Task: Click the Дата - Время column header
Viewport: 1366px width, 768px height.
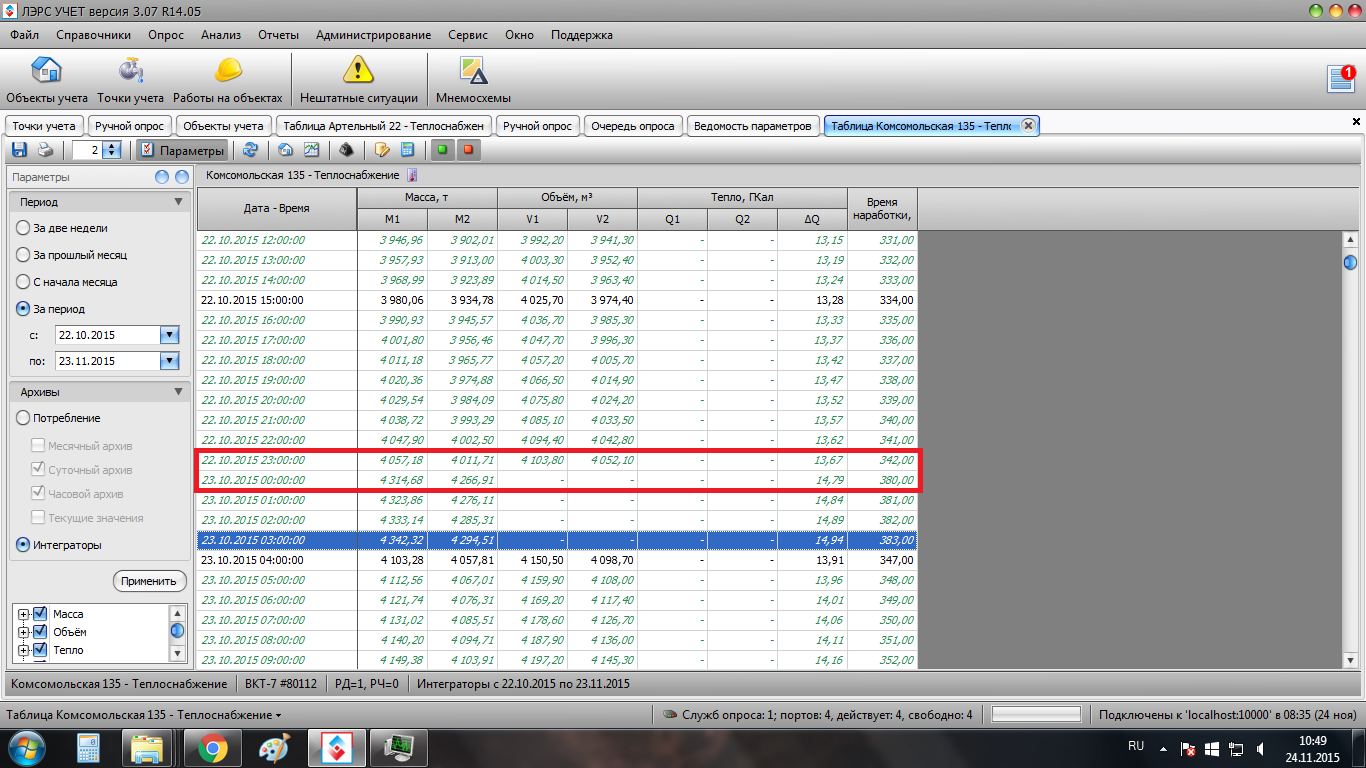Action: coord(277,208)
